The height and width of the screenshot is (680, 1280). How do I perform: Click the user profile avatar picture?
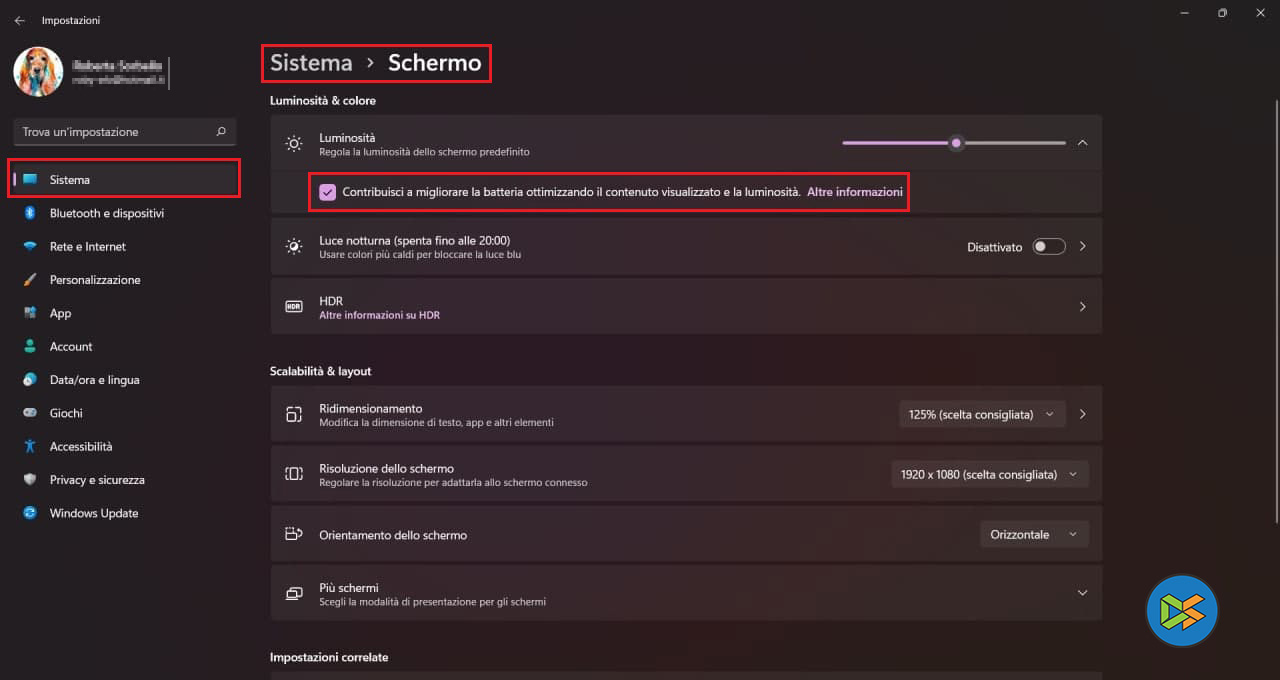[38, 72]
